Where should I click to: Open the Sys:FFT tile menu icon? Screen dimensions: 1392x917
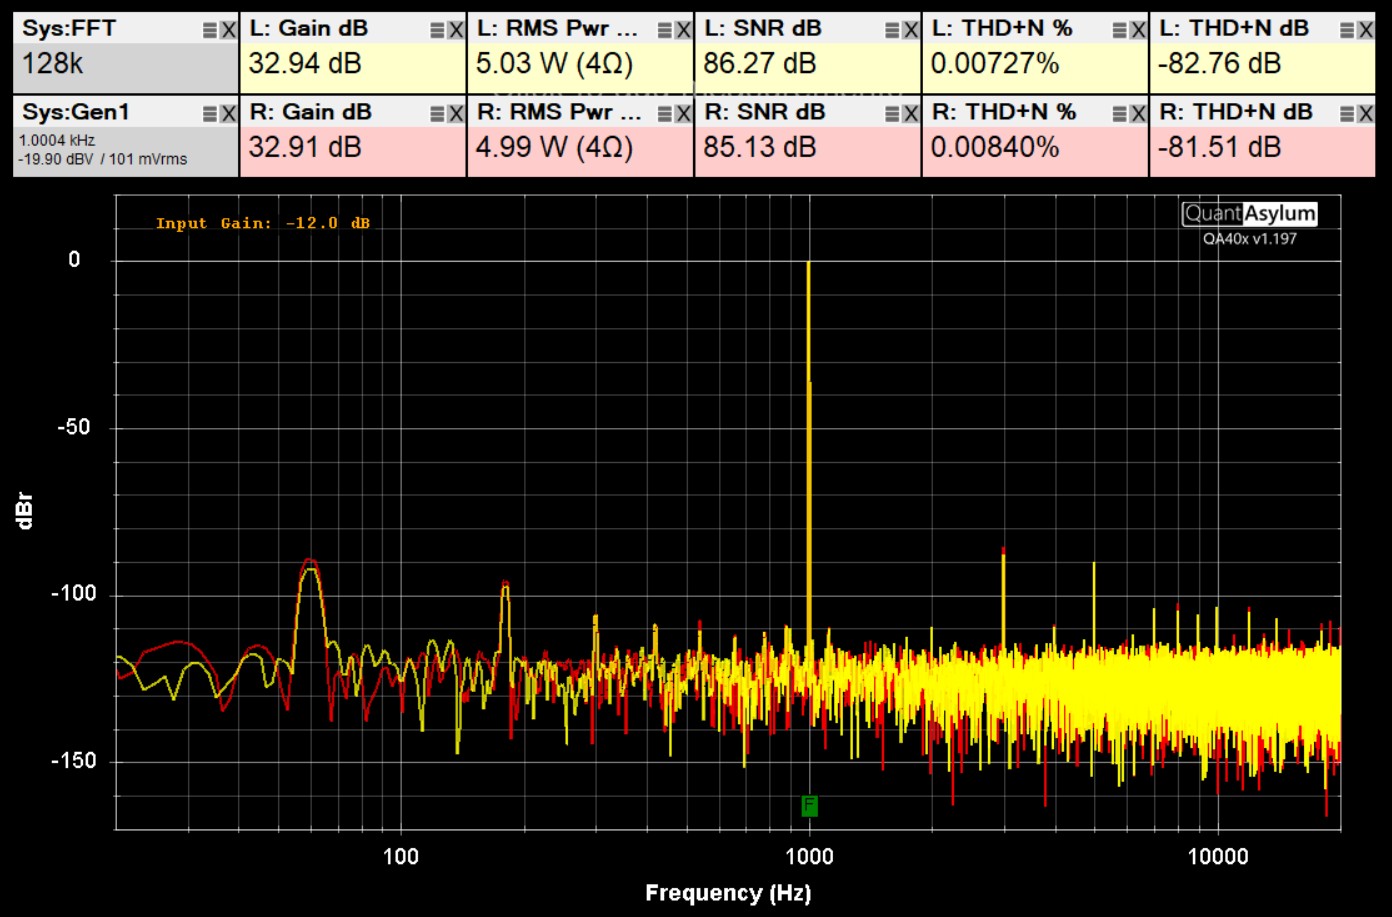coord(209,30)
